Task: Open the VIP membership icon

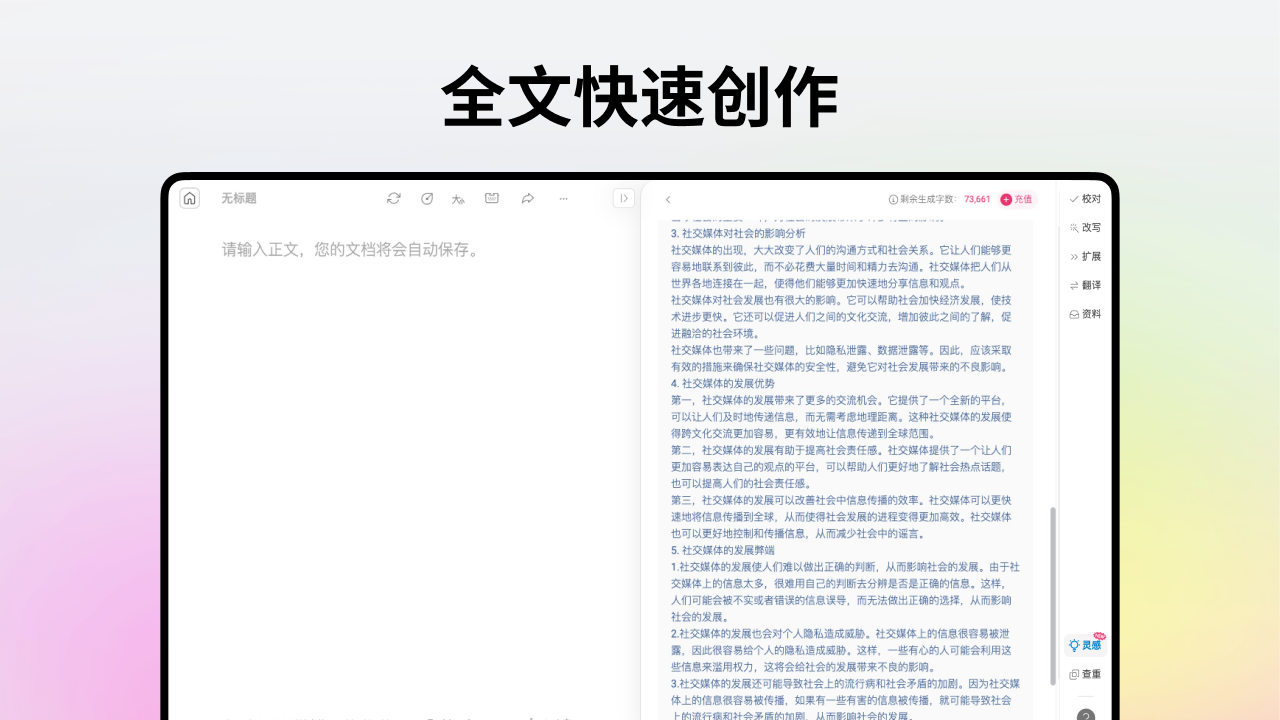Action: tap(492, 198)
